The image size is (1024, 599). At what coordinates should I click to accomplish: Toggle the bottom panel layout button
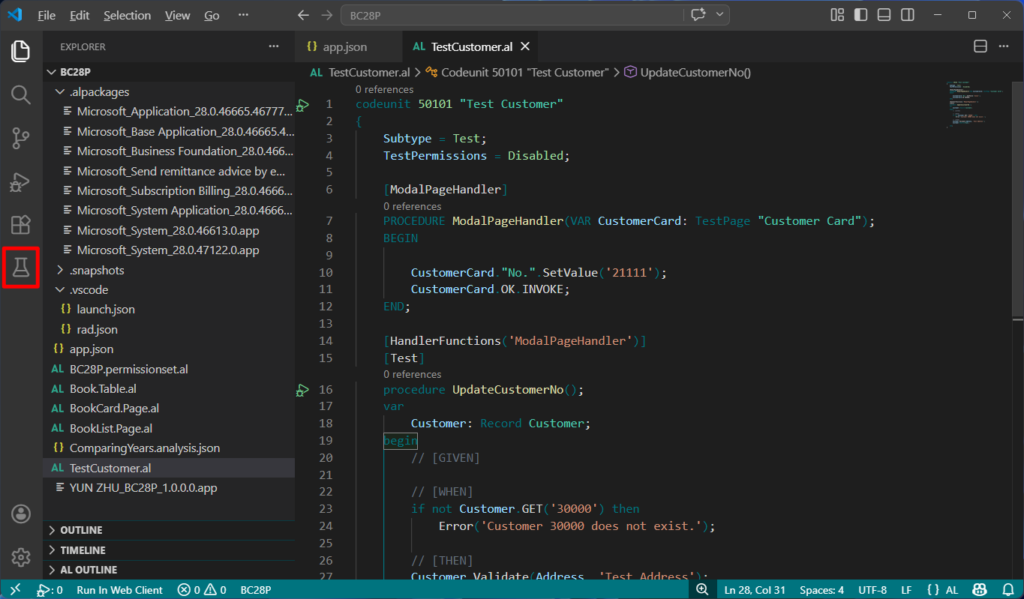[x=883, y=15]
